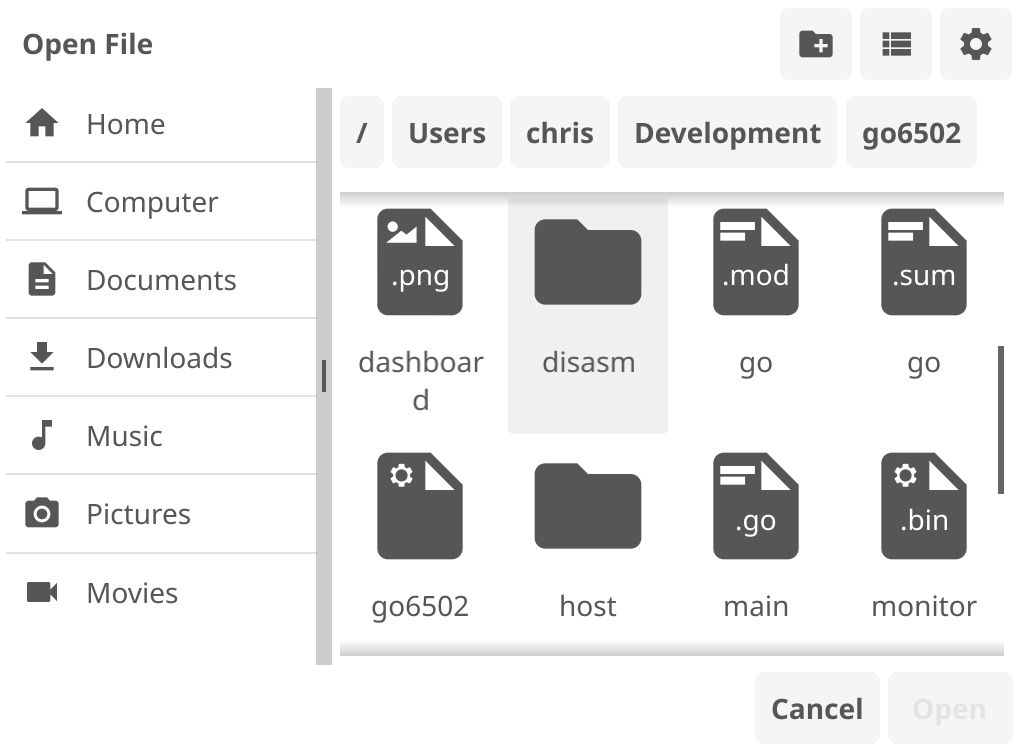
Task: Click the Downloads arrow icon
Action: (42, 357)
